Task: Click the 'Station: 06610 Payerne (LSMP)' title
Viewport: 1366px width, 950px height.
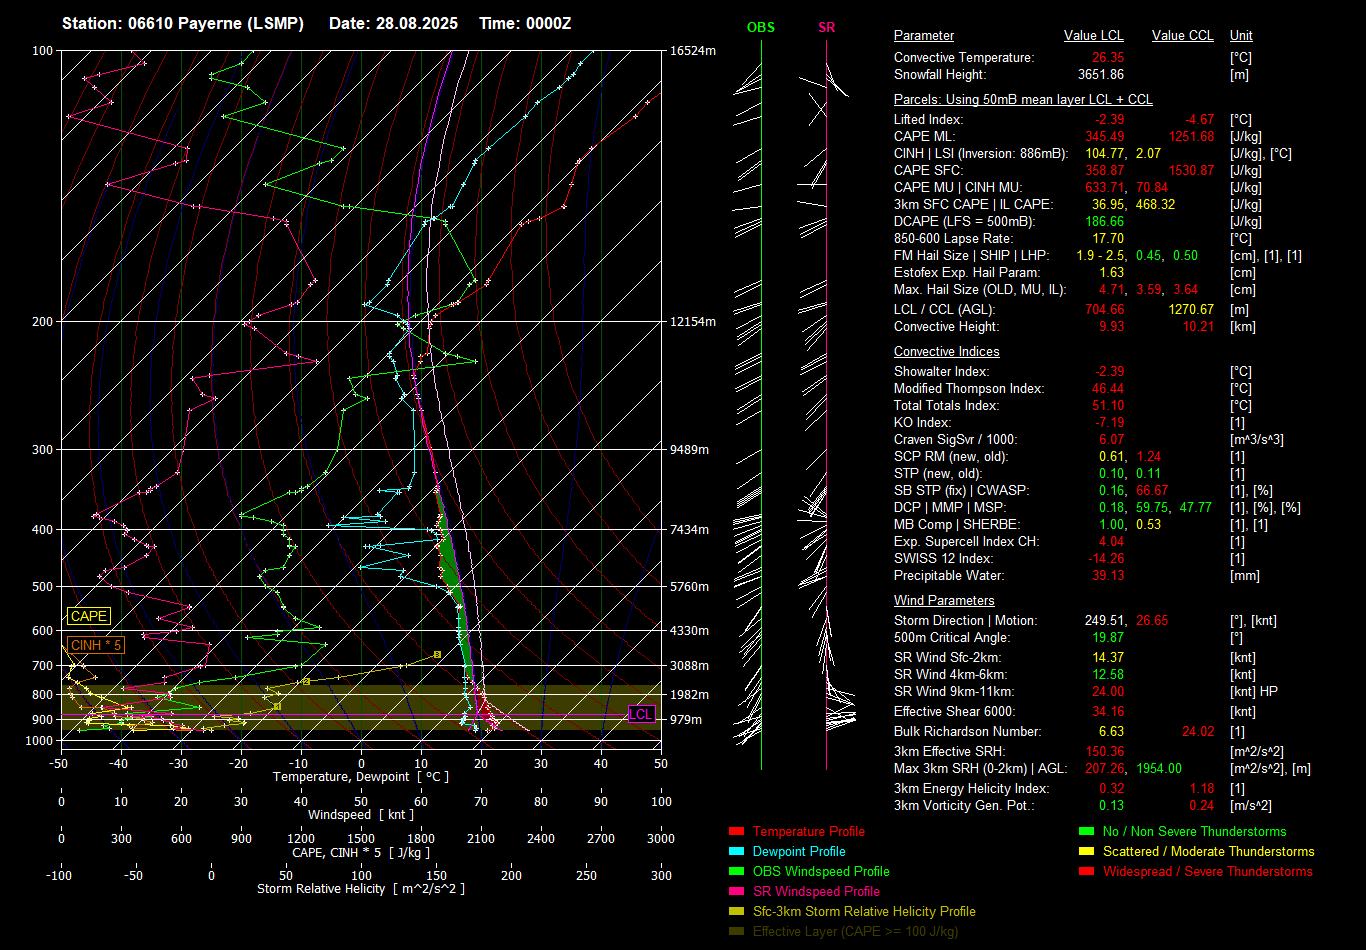Action: point(183,23)
